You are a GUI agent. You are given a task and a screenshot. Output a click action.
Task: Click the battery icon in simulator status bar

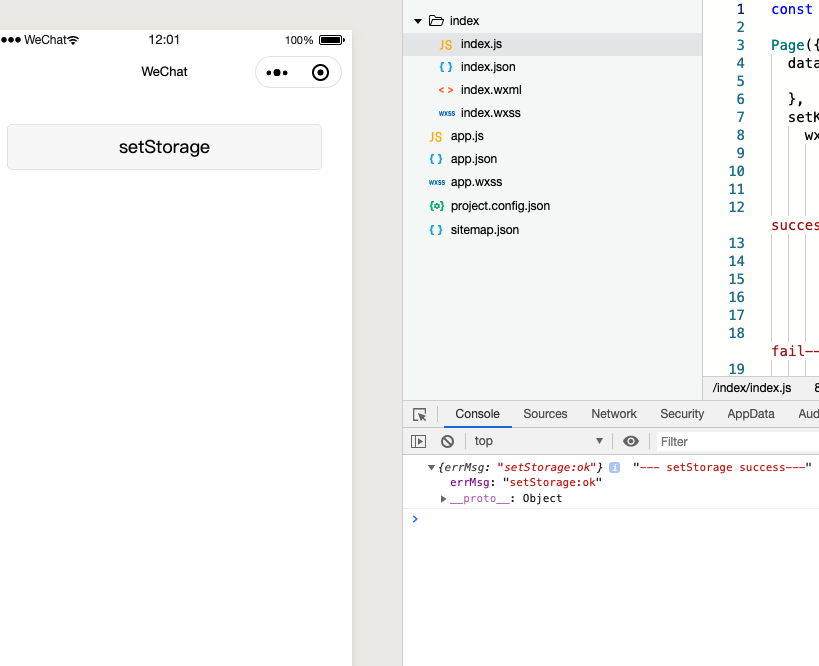pos(332,40)
